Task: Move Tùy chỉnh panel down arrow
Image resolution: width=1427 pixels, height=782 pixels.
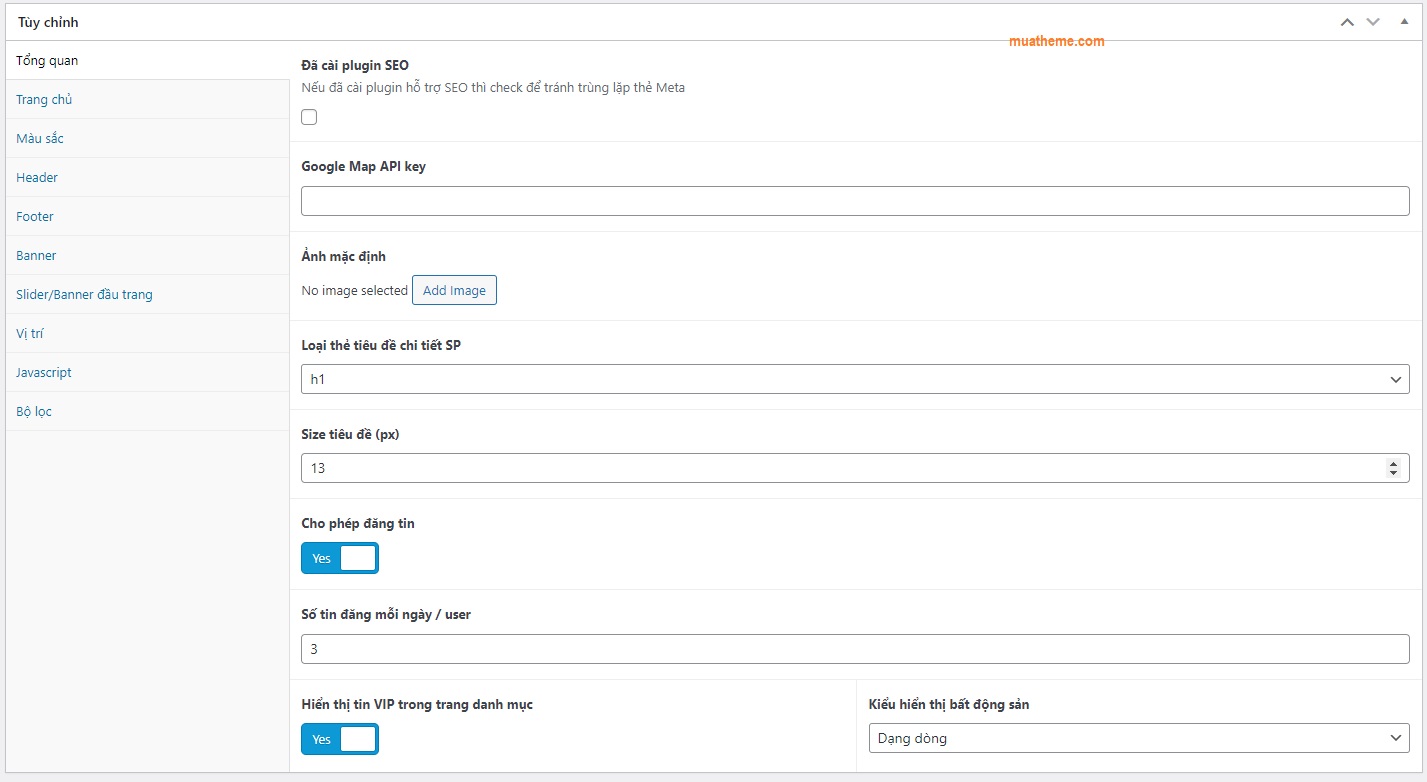Action: point(1373,22)
